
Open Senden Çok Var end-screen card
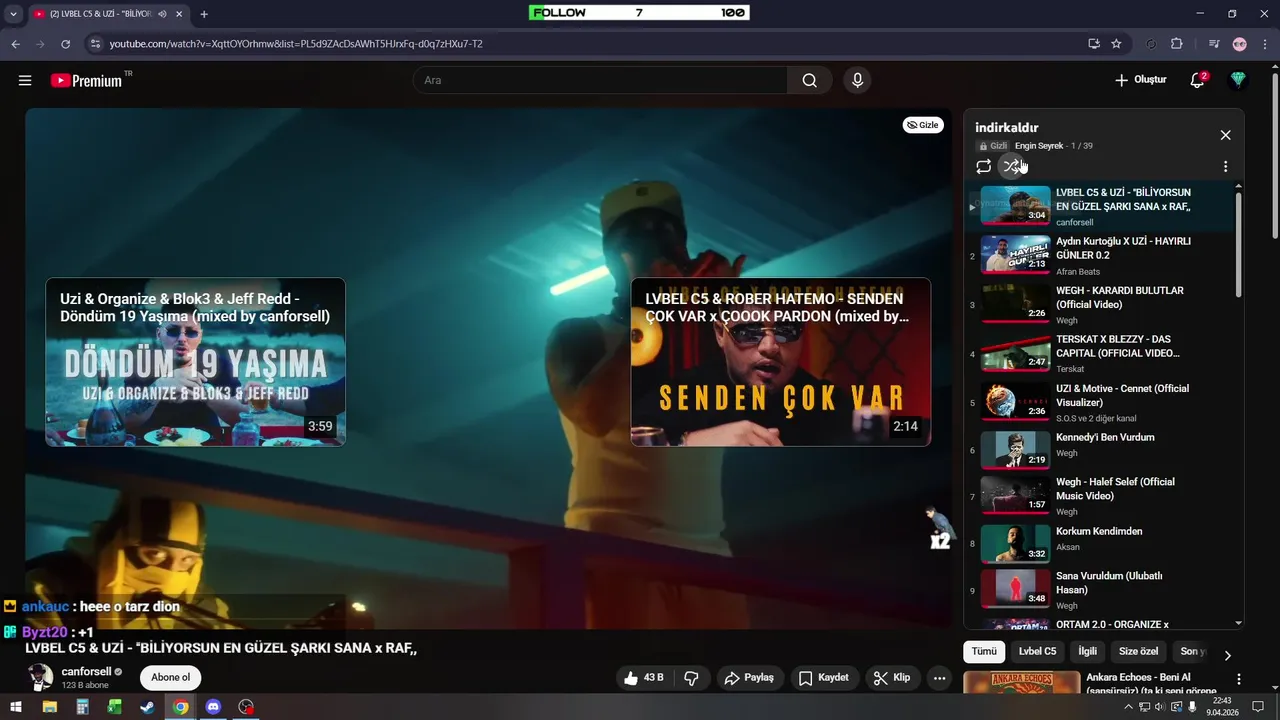click(780, 362)
